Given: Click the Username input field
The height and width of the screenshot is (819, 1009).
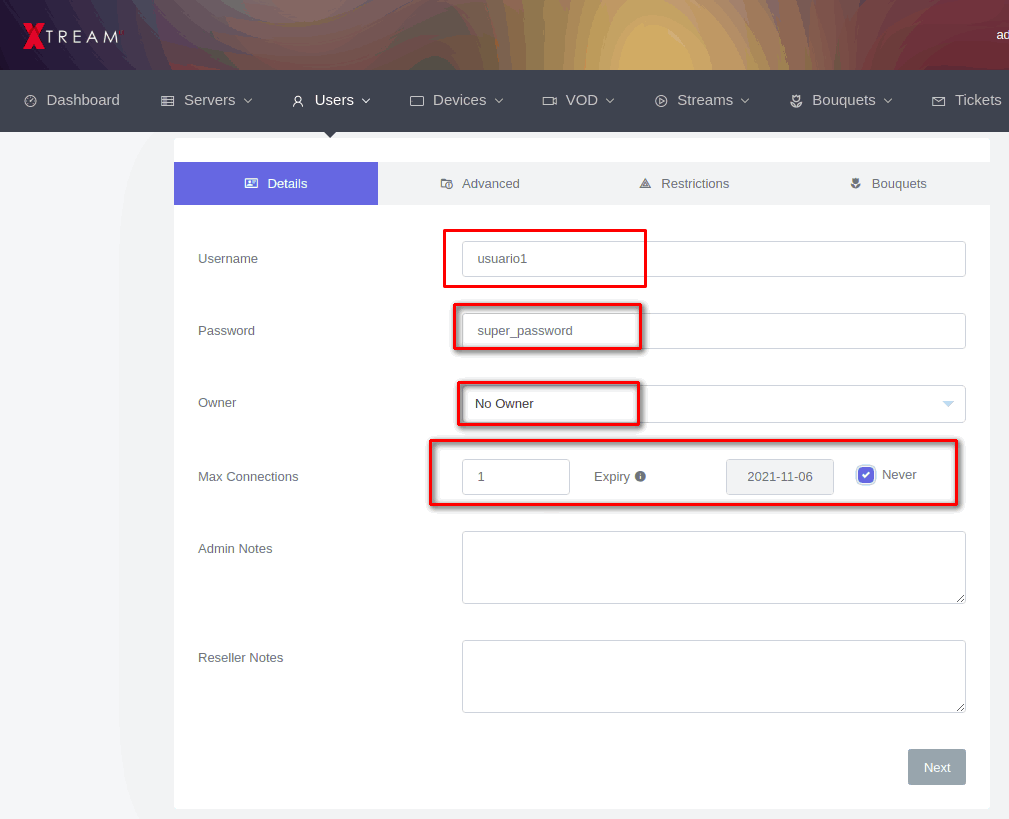Looking at the screenshot, I should [x=713, y=259].
